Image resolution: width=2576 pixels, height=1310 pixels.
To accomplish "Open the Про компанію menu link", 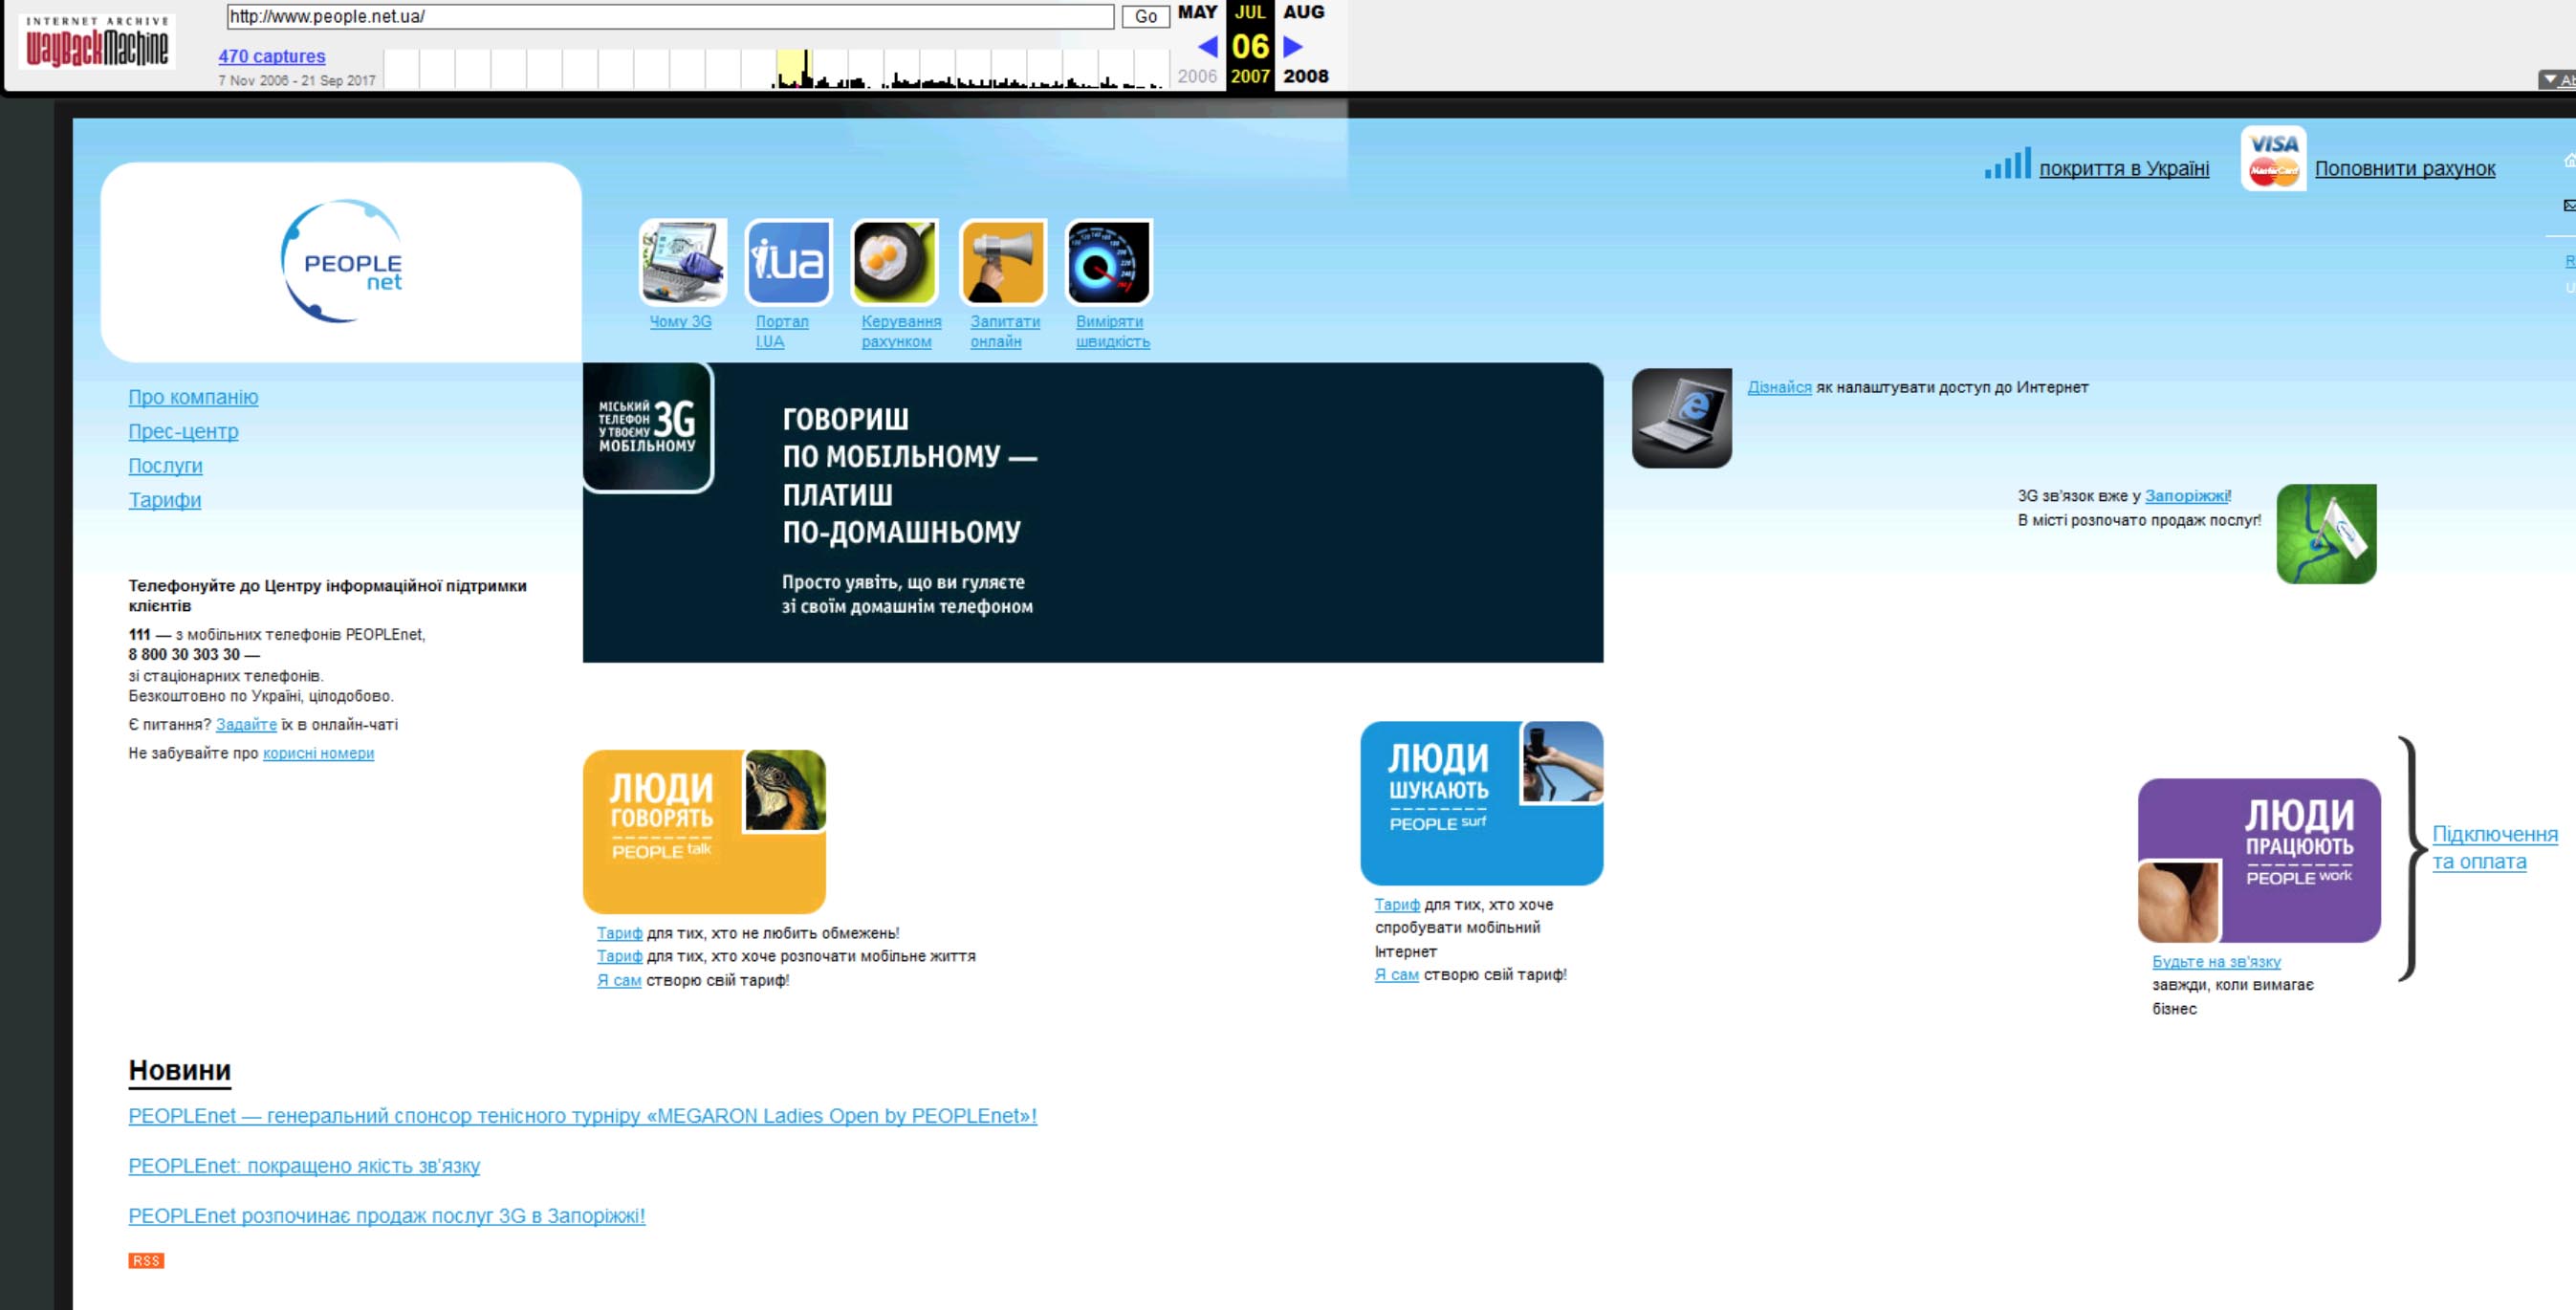I will click(x=193, y=397).
